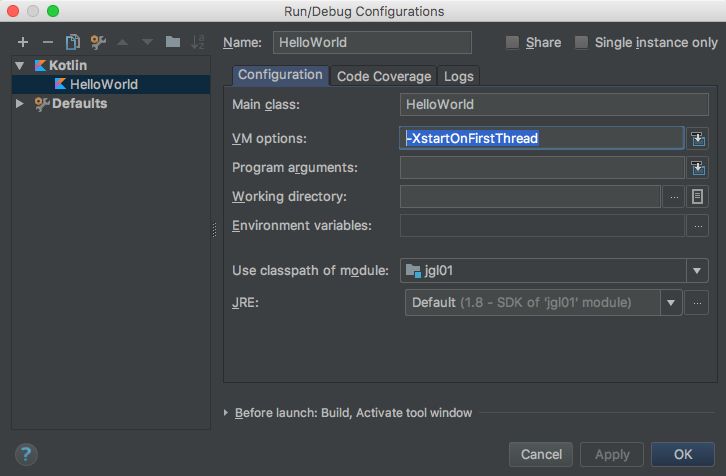The height and width of the screenshot is (476, 726).
Task: Add a new configuration with plus icon
Action: coord(23,42)
